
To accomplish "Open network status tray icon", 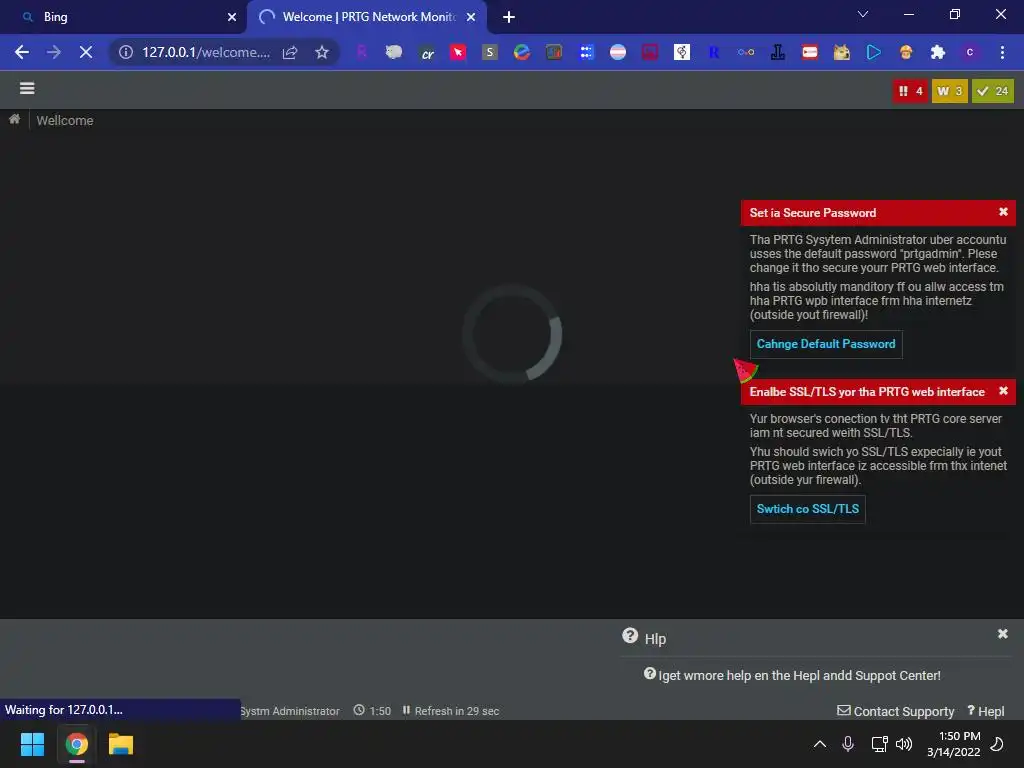I will tap(879, 744).
